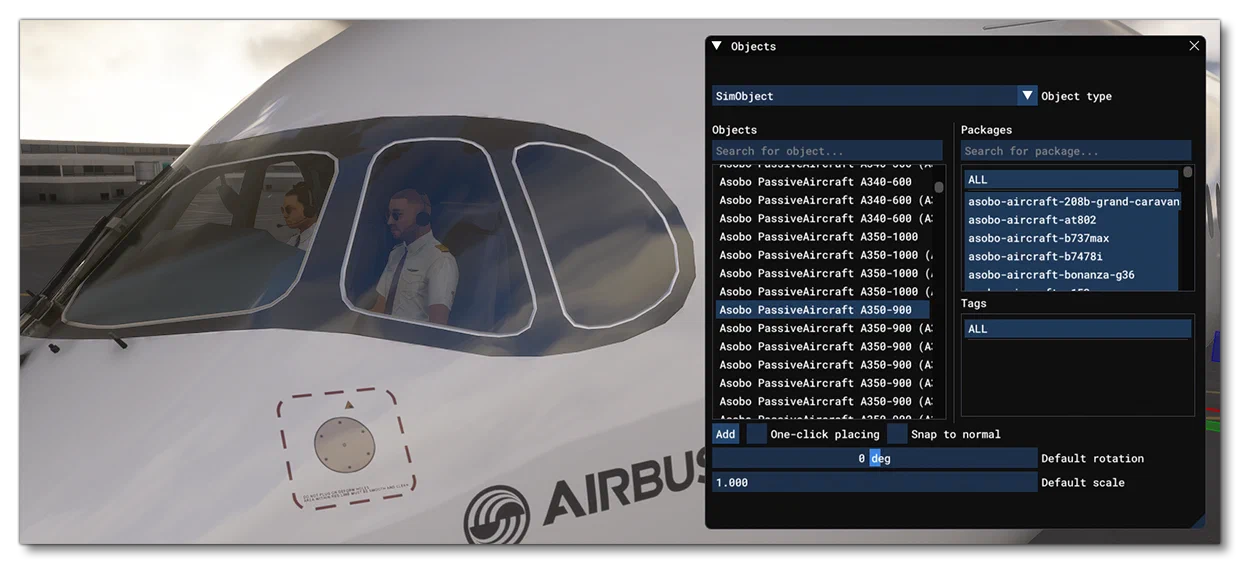This screenshot has width=1240, height=564.
Task: Open the SimObject object type dropdown arrow
Action: click(x=1027, y=96)
